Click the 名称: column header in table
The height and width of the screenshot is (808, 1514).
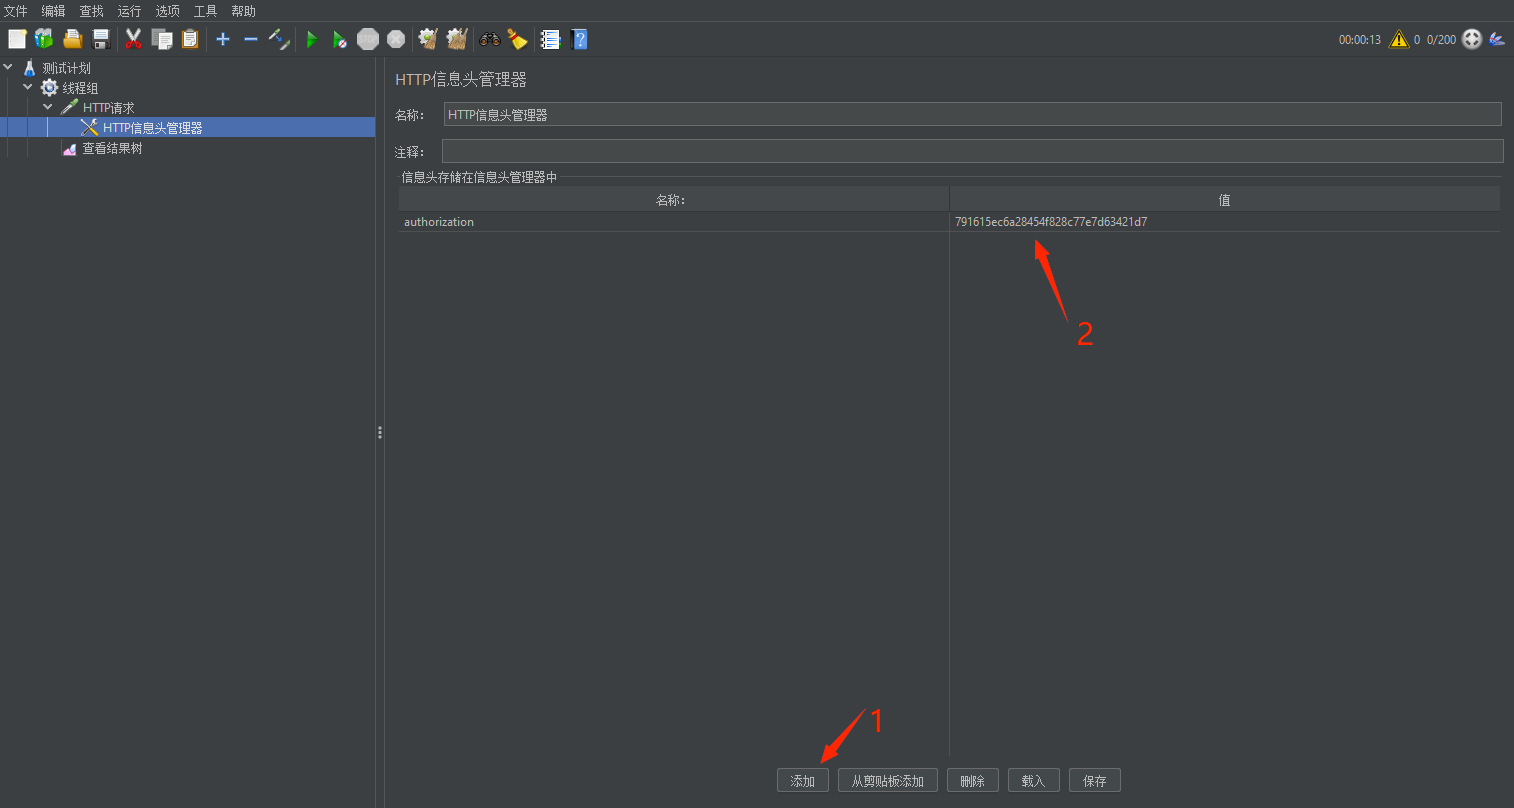(674, 200)
